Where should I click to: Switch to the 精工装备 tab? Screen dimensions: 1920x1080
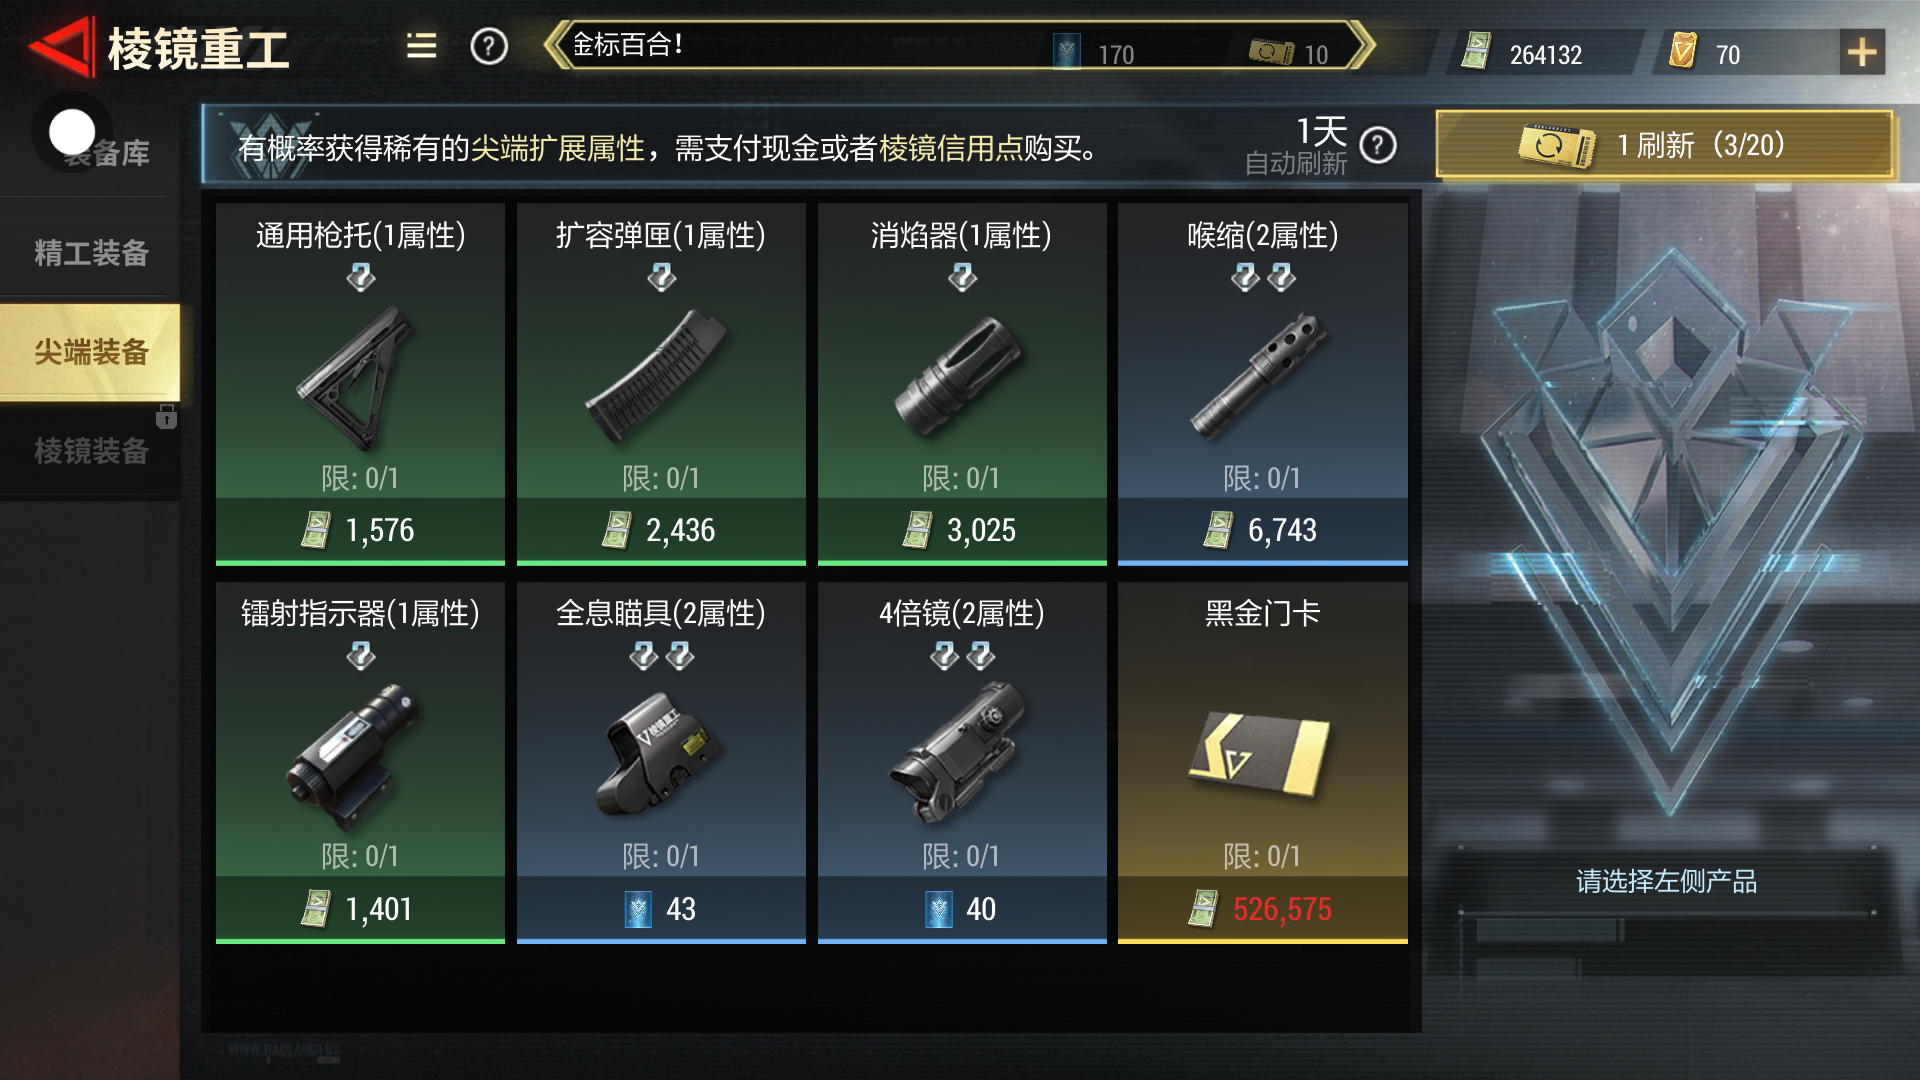[91, 253]
